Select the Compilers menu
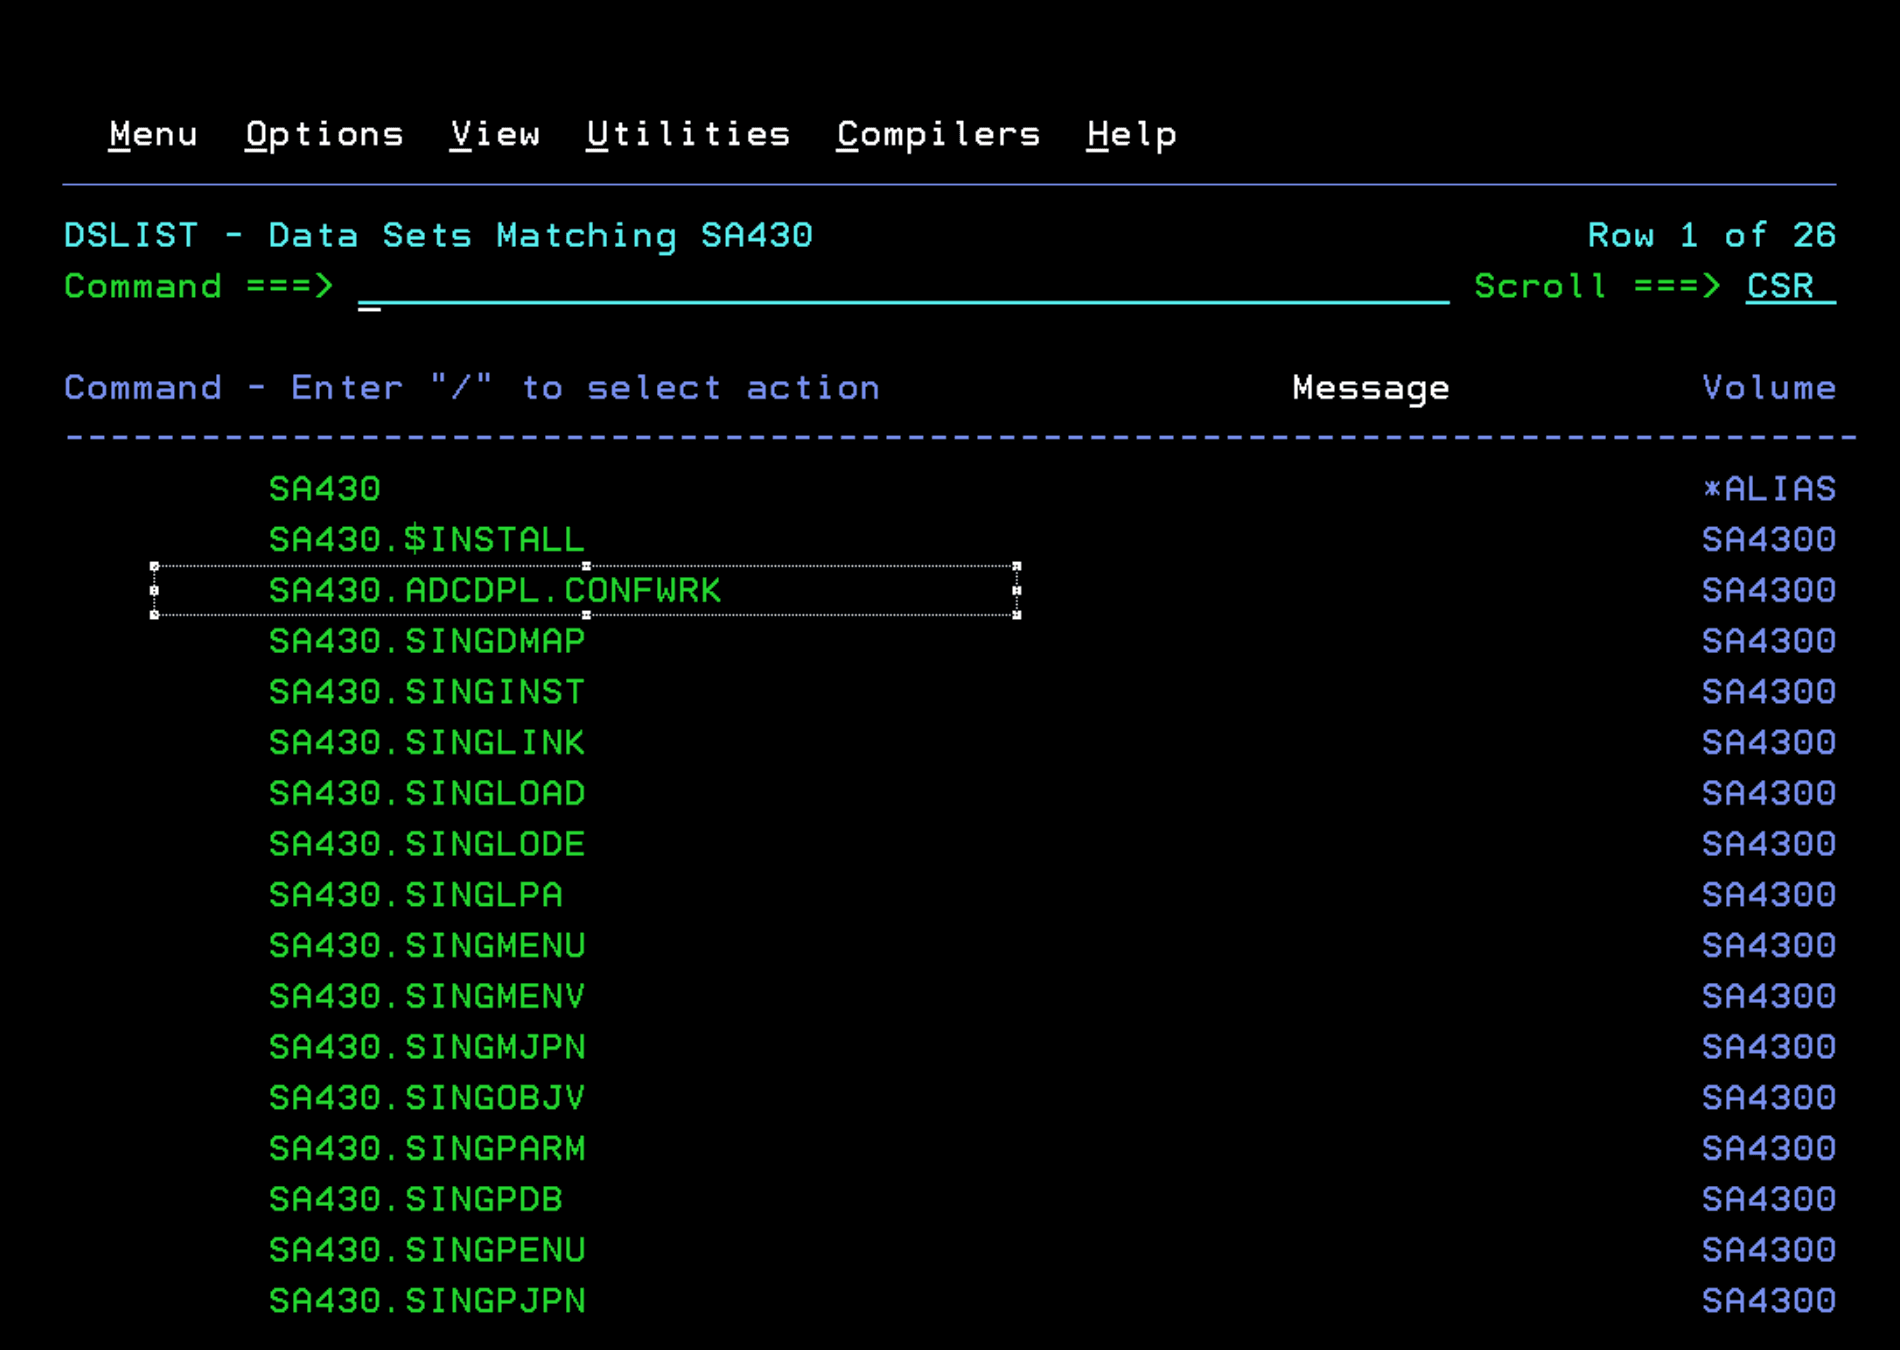This screenshot has width=1900, height=1350. (938, 134)
